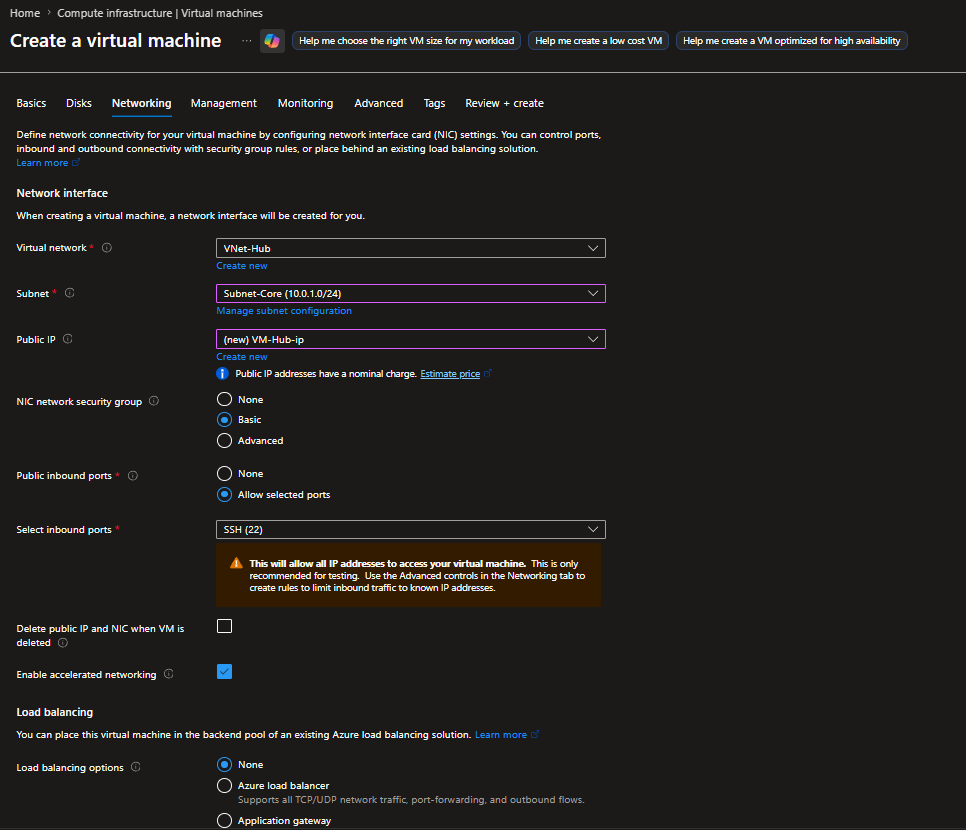This screenshot has width=966, height=830.
Task: Switch to the Networking tab
Action: [x=142, y=103]
